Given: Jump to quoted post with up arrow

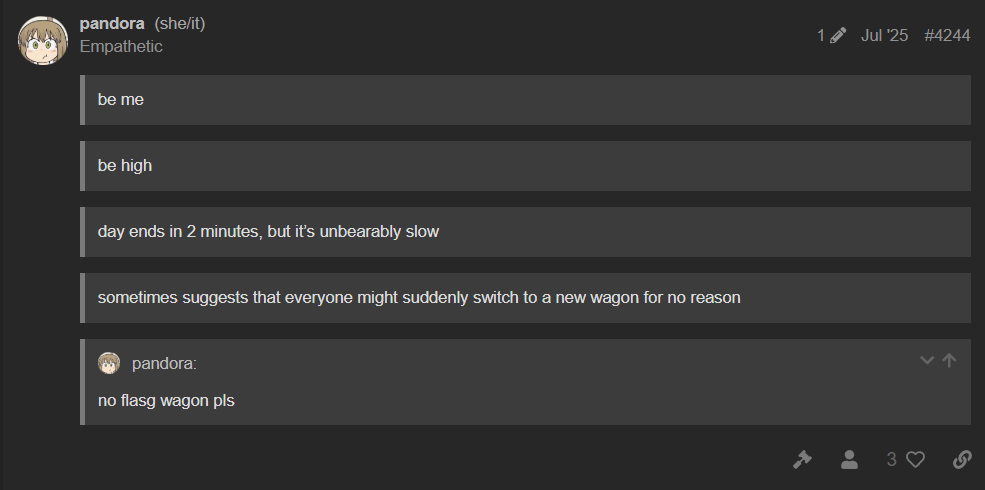Looking at the screenshot, I should tap(949, 360).
